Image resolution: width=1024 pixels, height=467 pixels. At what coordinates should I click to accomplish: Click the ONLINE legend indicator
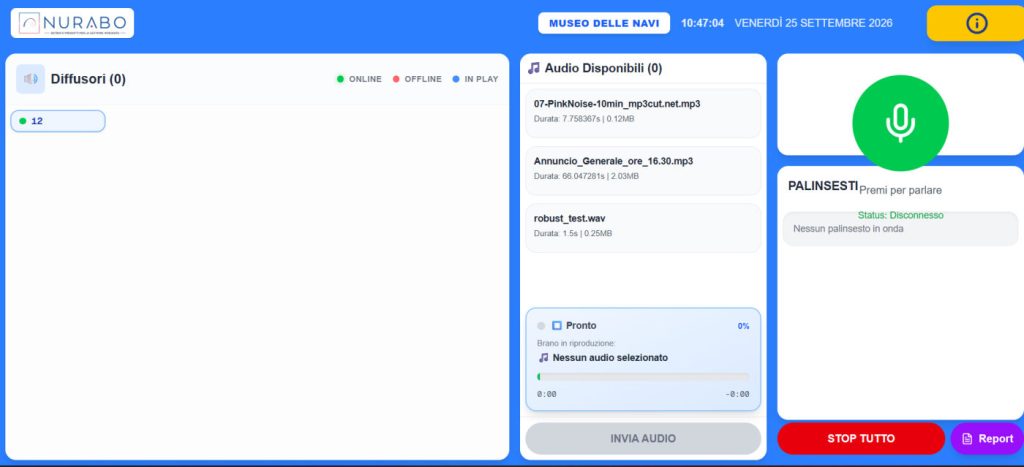click(x=359, y=79)
